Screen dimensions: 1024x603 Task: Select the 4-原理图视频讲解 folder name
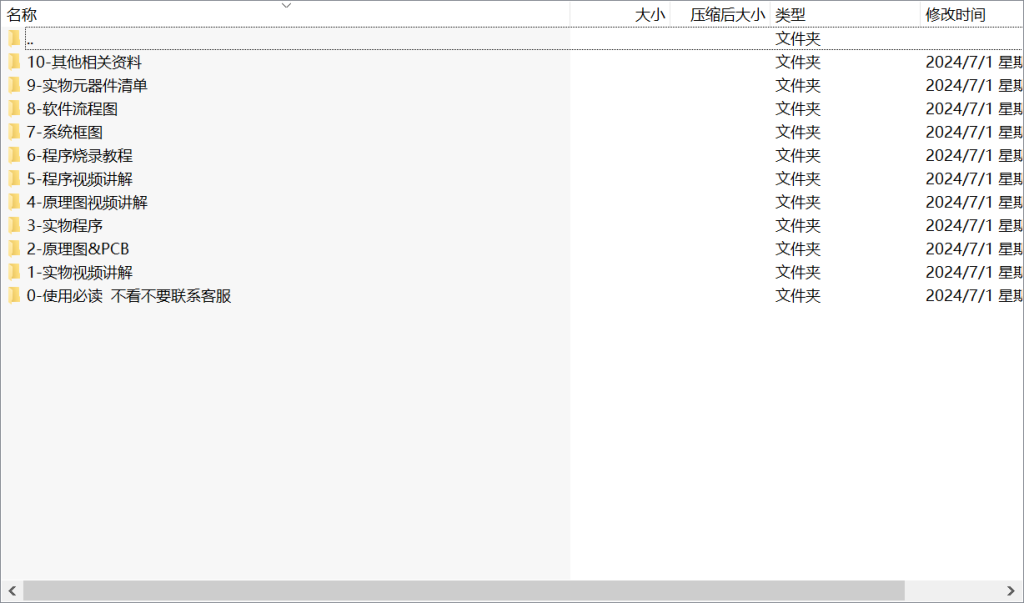[x=87, y=202]
